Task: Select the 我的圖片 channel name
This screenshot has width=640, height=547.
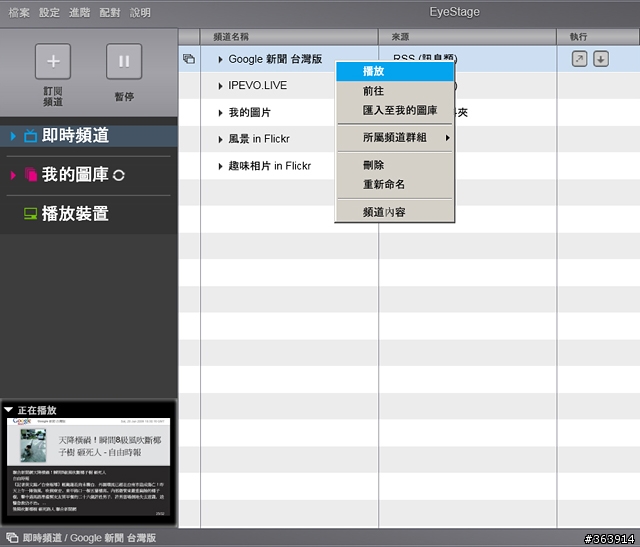Action: [x=250, y=113]
